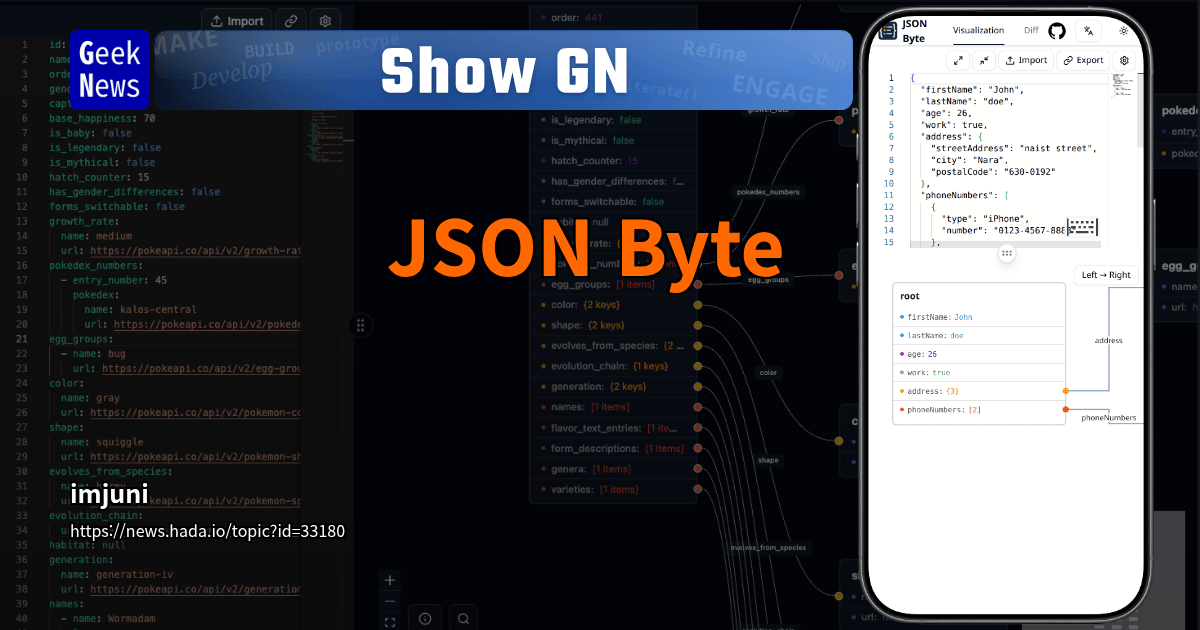Click "streetAddress" line in phone editor
The width and height of the screenshot is (1200, 630).
click(x=1012, y=148)
